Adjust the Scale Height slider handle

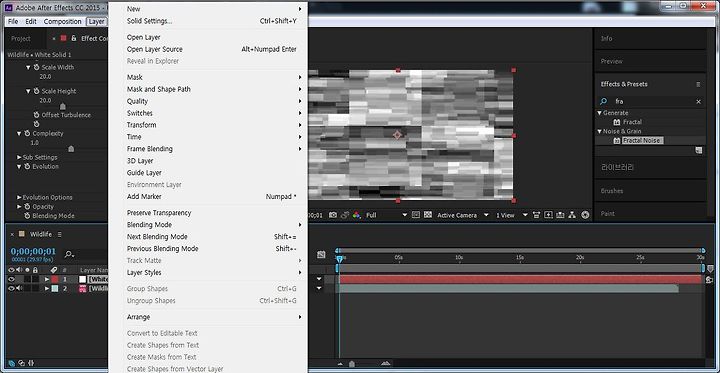tap(63, 107)
